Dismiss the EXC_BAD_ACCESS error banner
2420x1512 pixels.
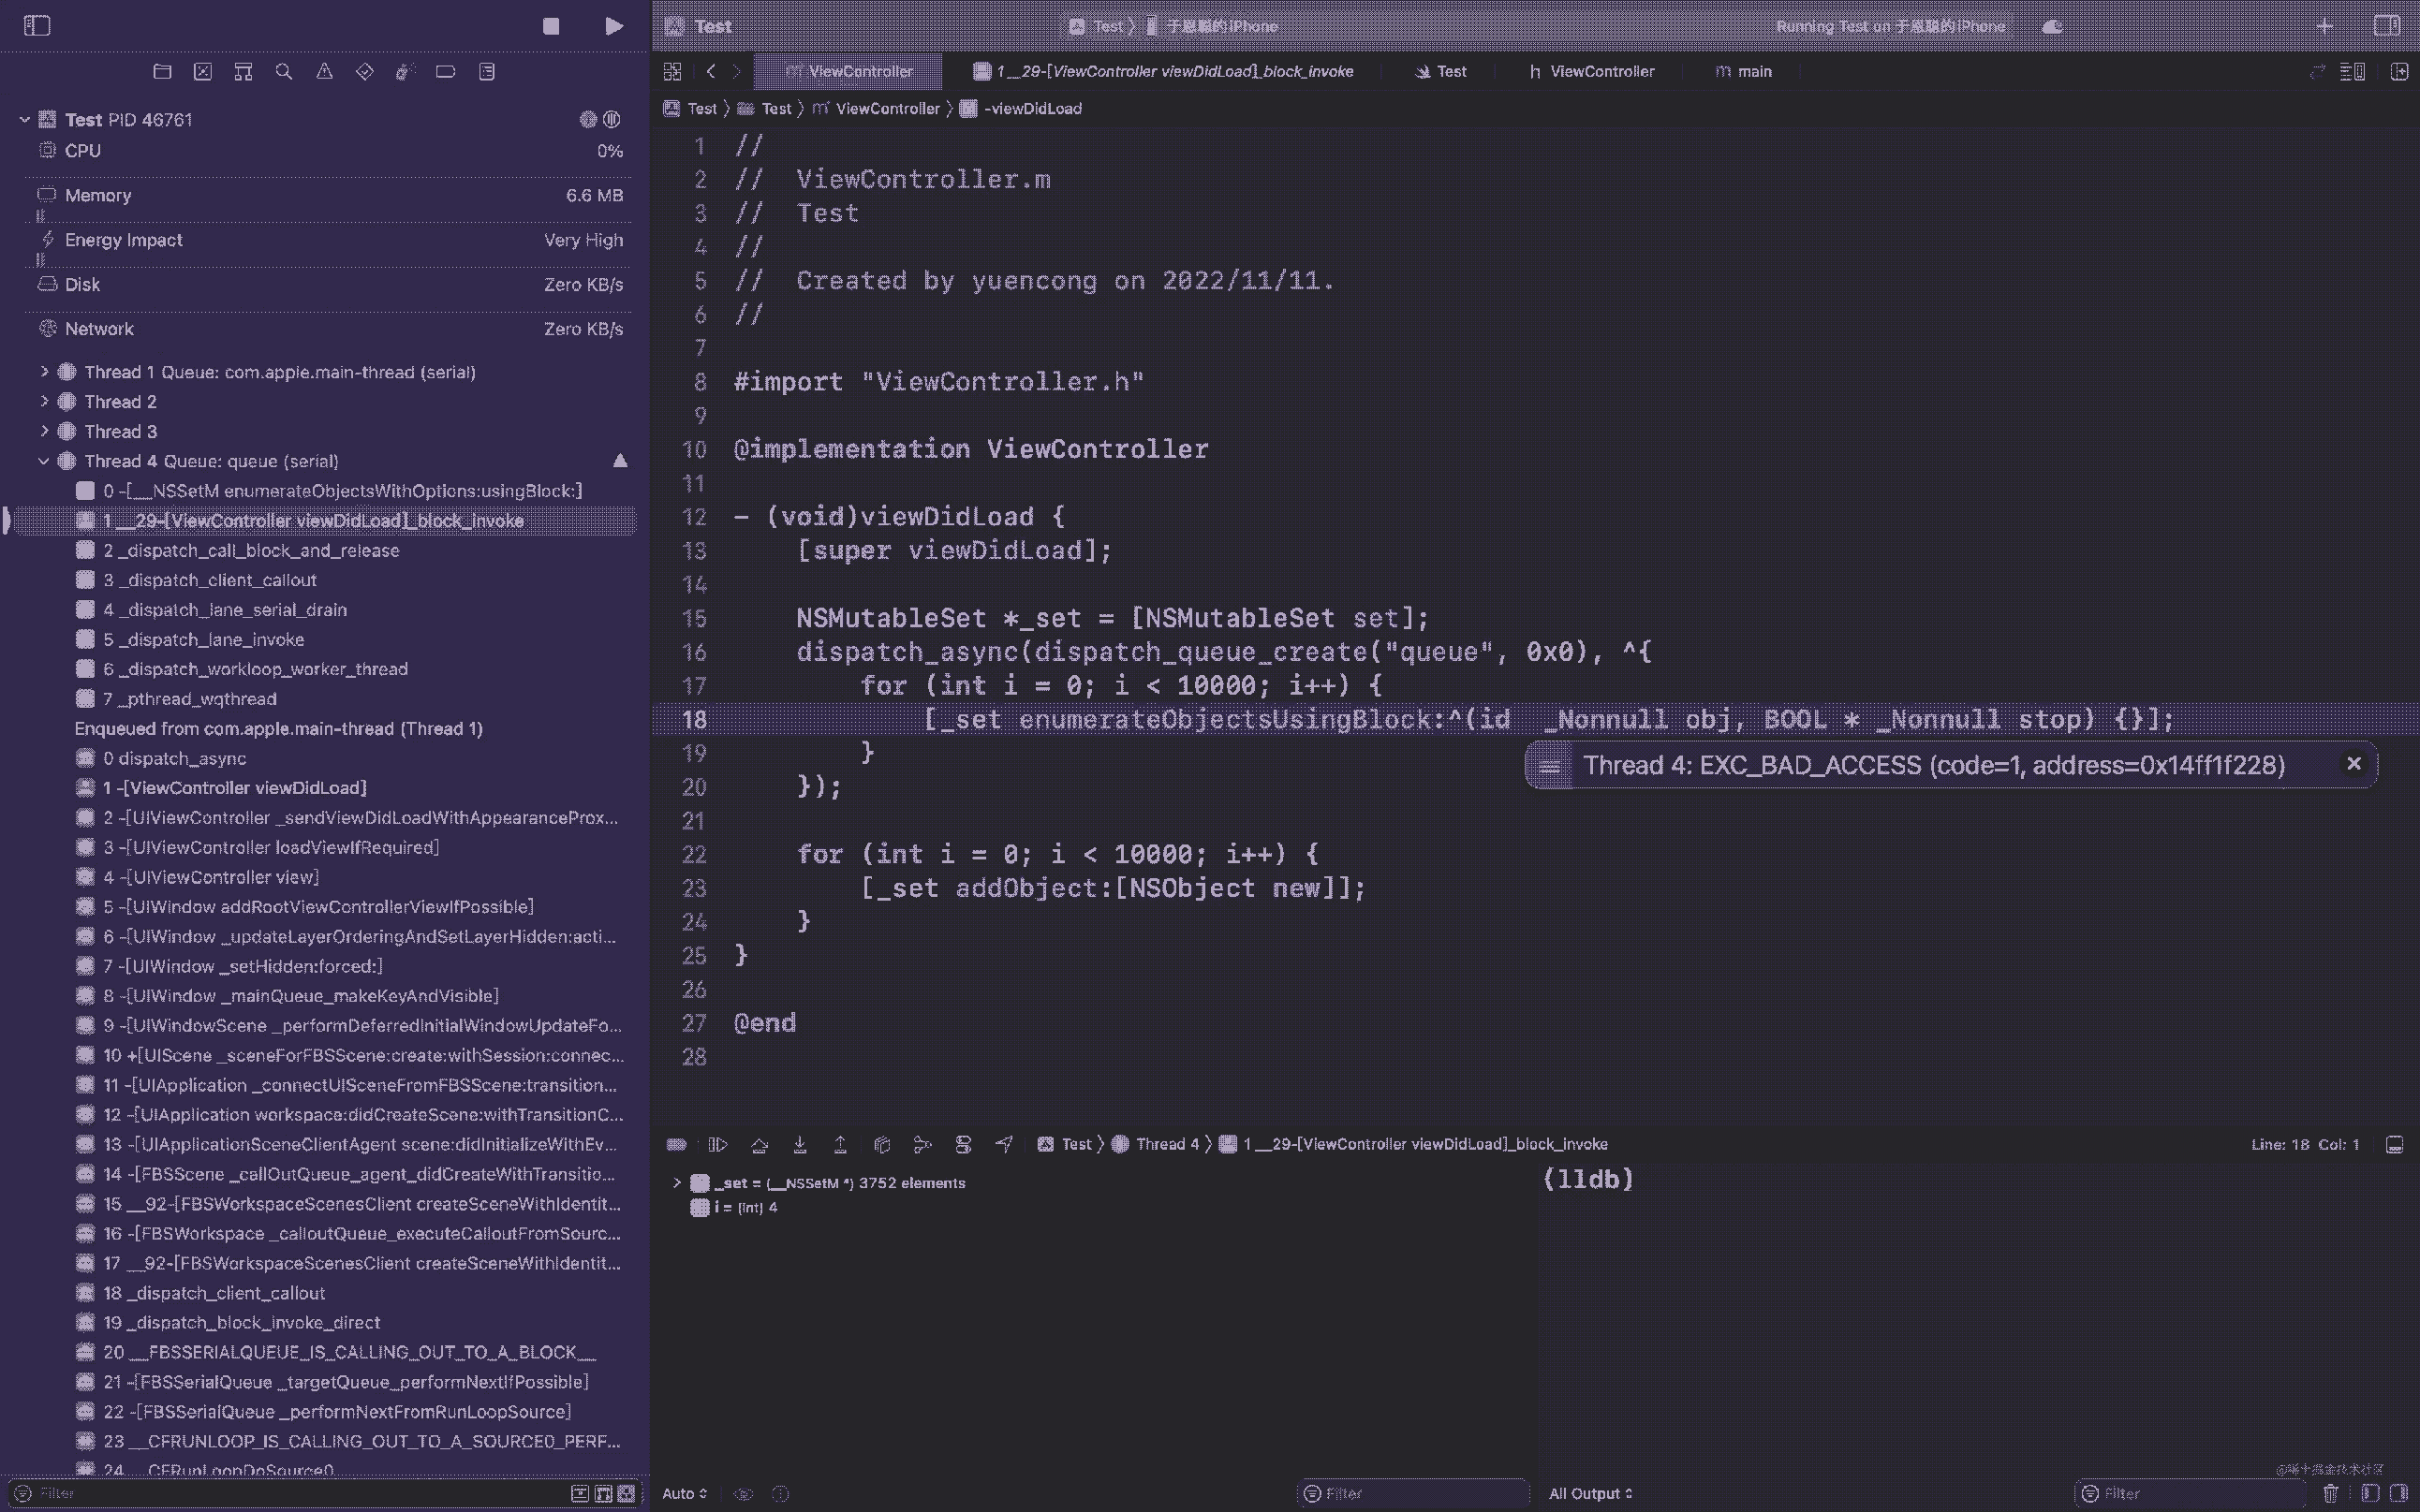click(x=2354, y=764)
